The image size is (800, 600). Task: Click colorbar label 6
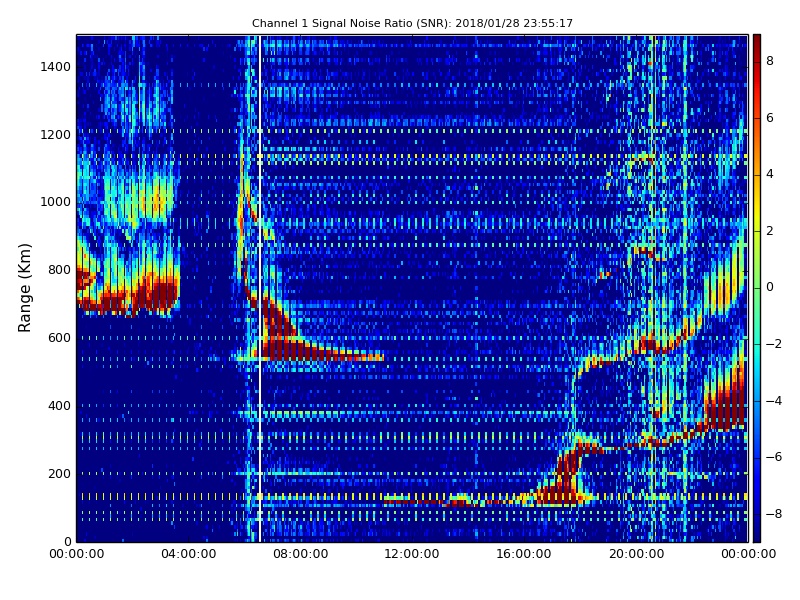[x=770, y=118]
